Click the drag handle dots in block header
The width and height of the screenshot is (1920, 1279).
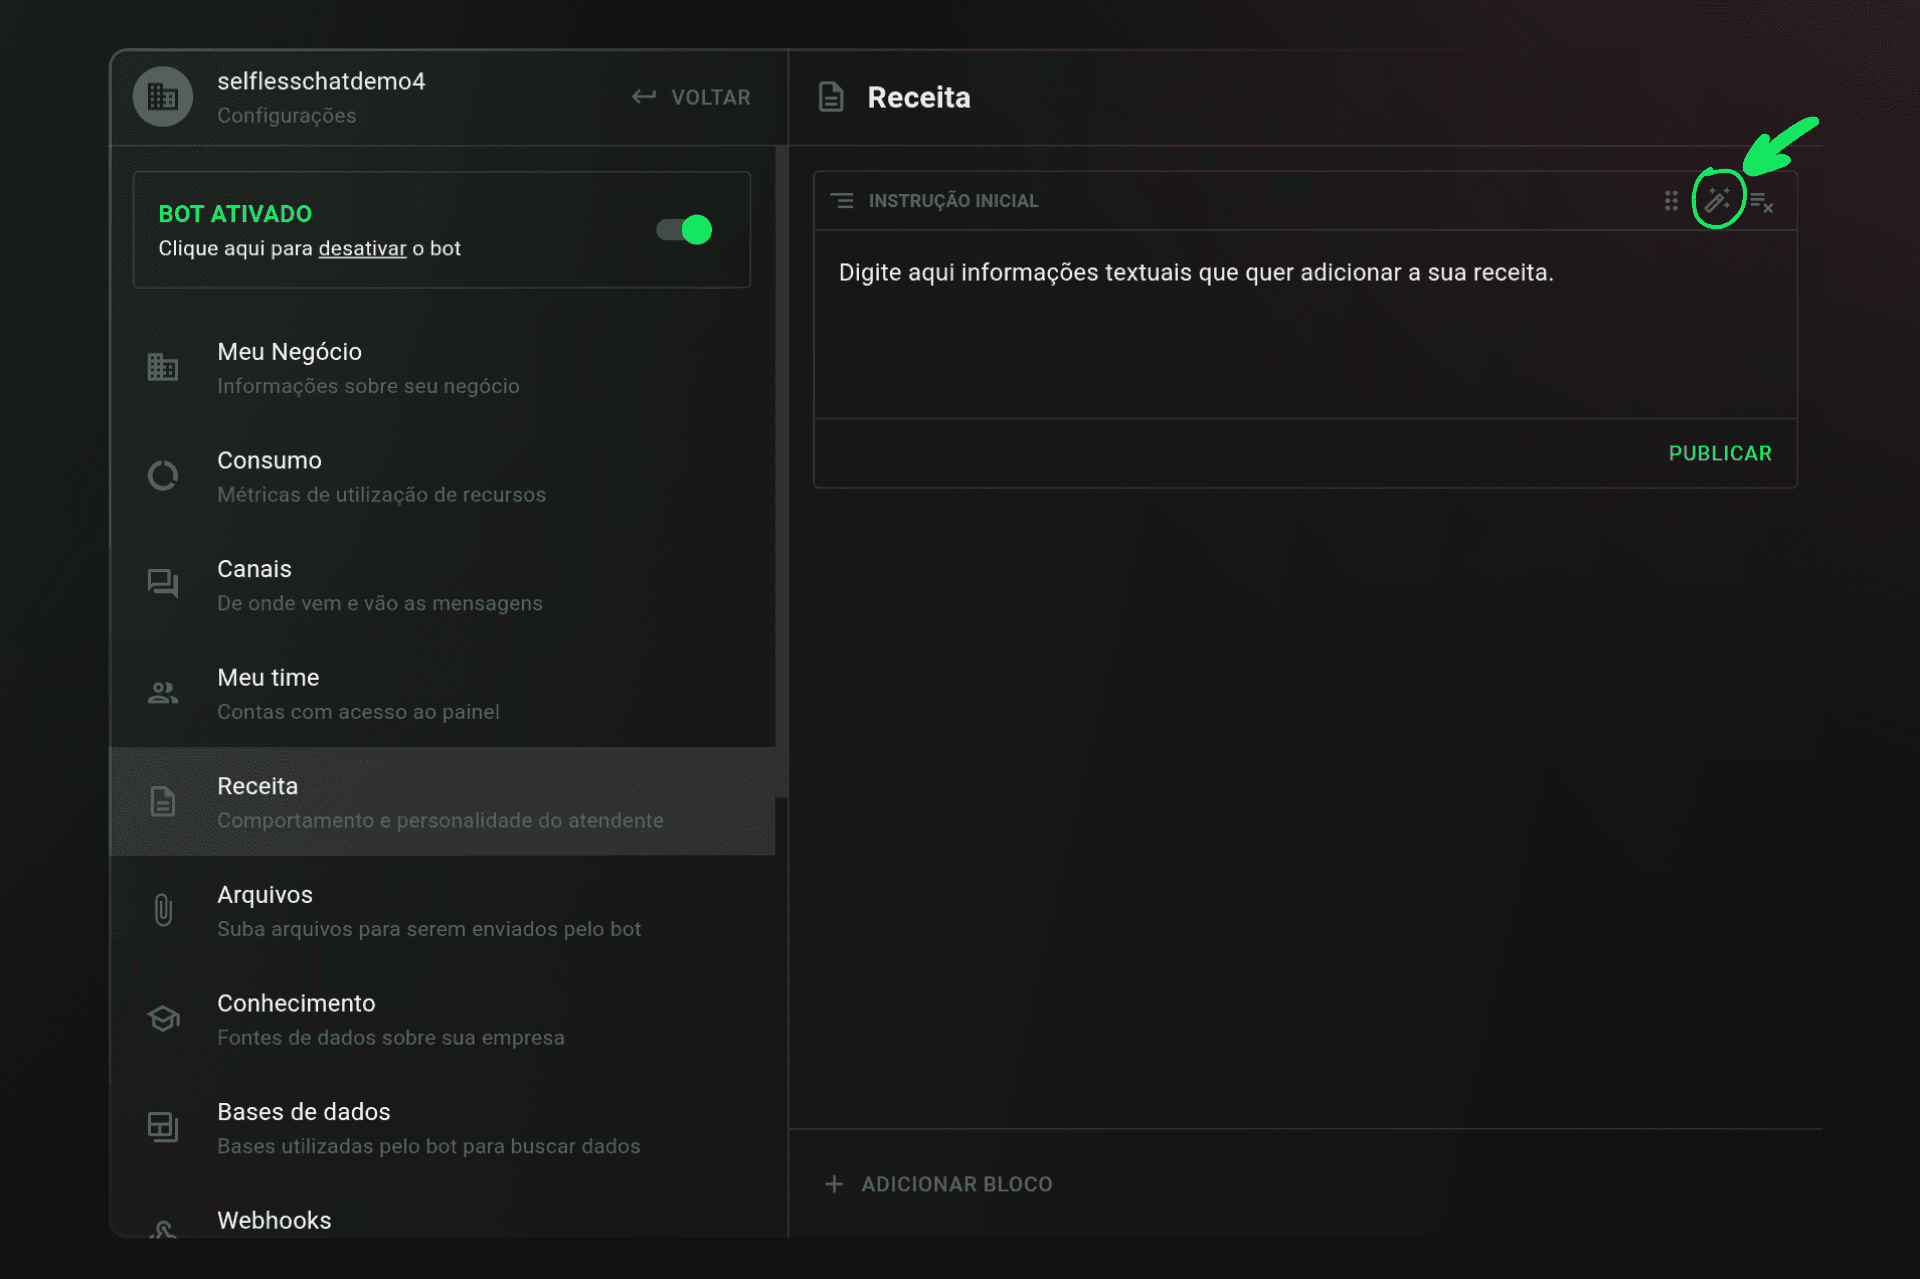pos(1671,201)
